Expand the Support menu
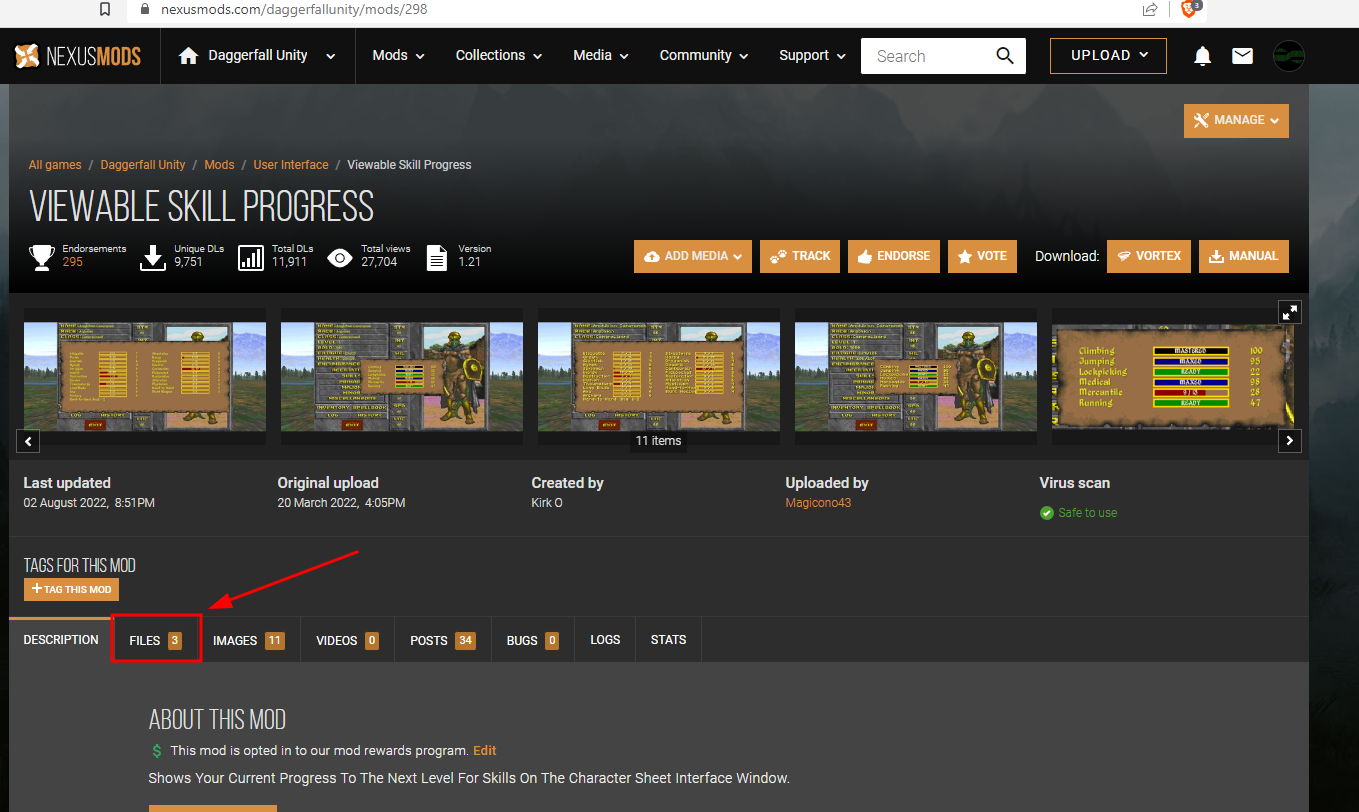1359x812 pixels. 813,56
